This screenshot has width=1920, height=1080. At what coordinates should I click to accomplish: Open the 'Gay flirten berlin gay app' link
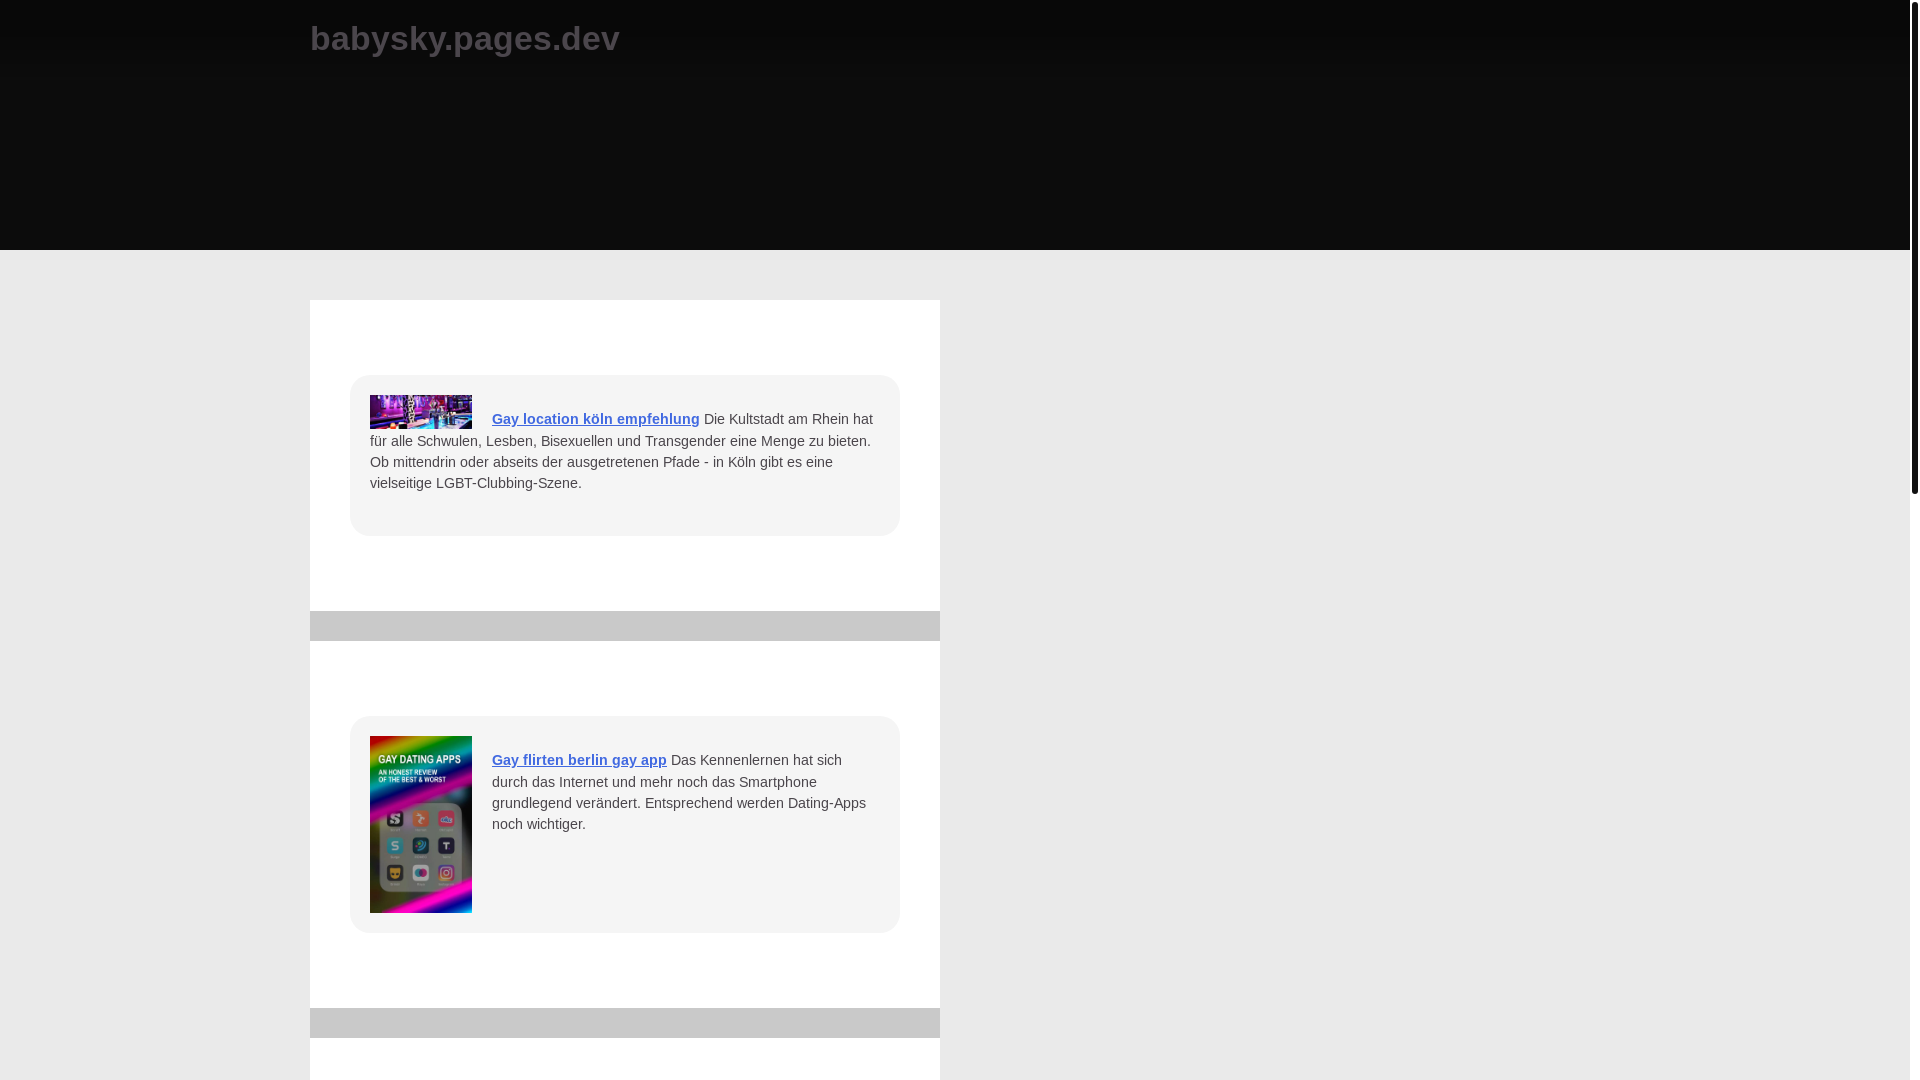click(x=579, y=760)
